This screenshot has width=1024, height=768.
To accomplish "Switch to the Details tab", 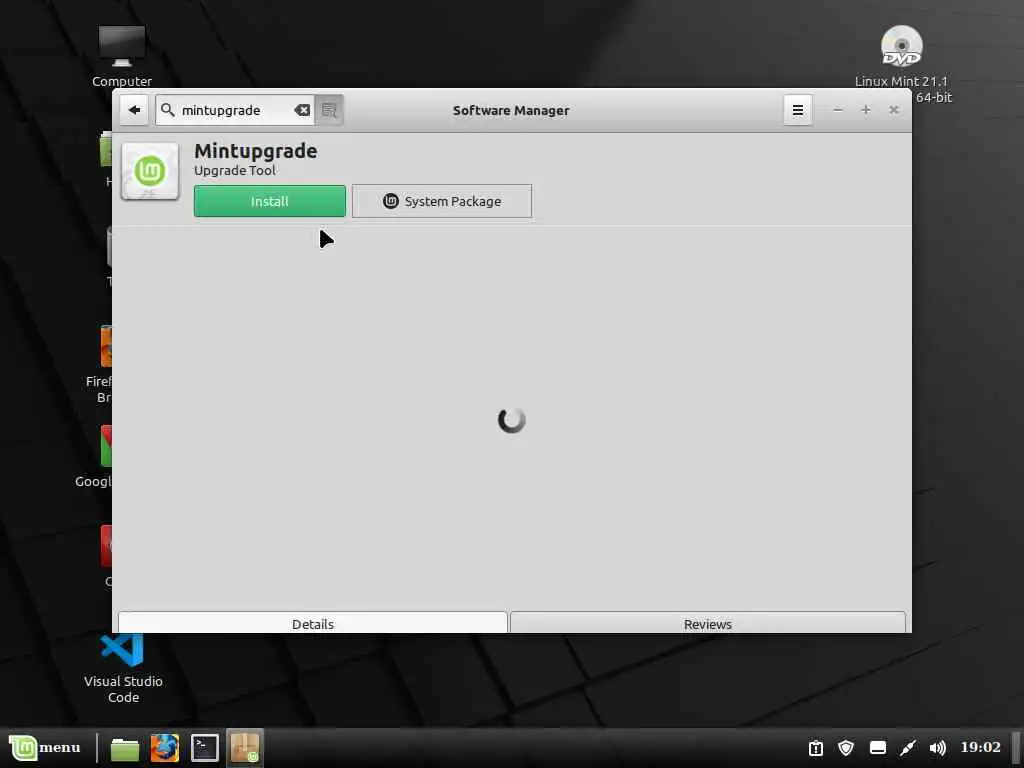I will point(313,623).
